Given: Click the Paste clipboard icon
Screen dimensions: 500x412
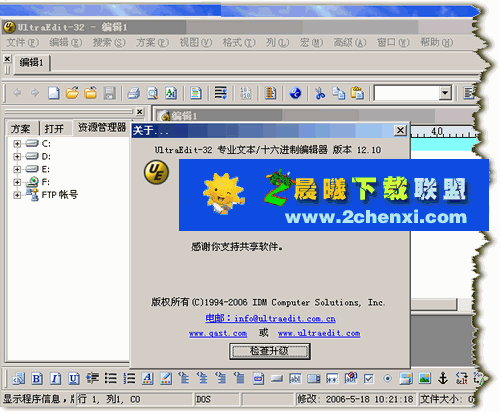Looking at the screenshot, I should (x=357, y=93).
